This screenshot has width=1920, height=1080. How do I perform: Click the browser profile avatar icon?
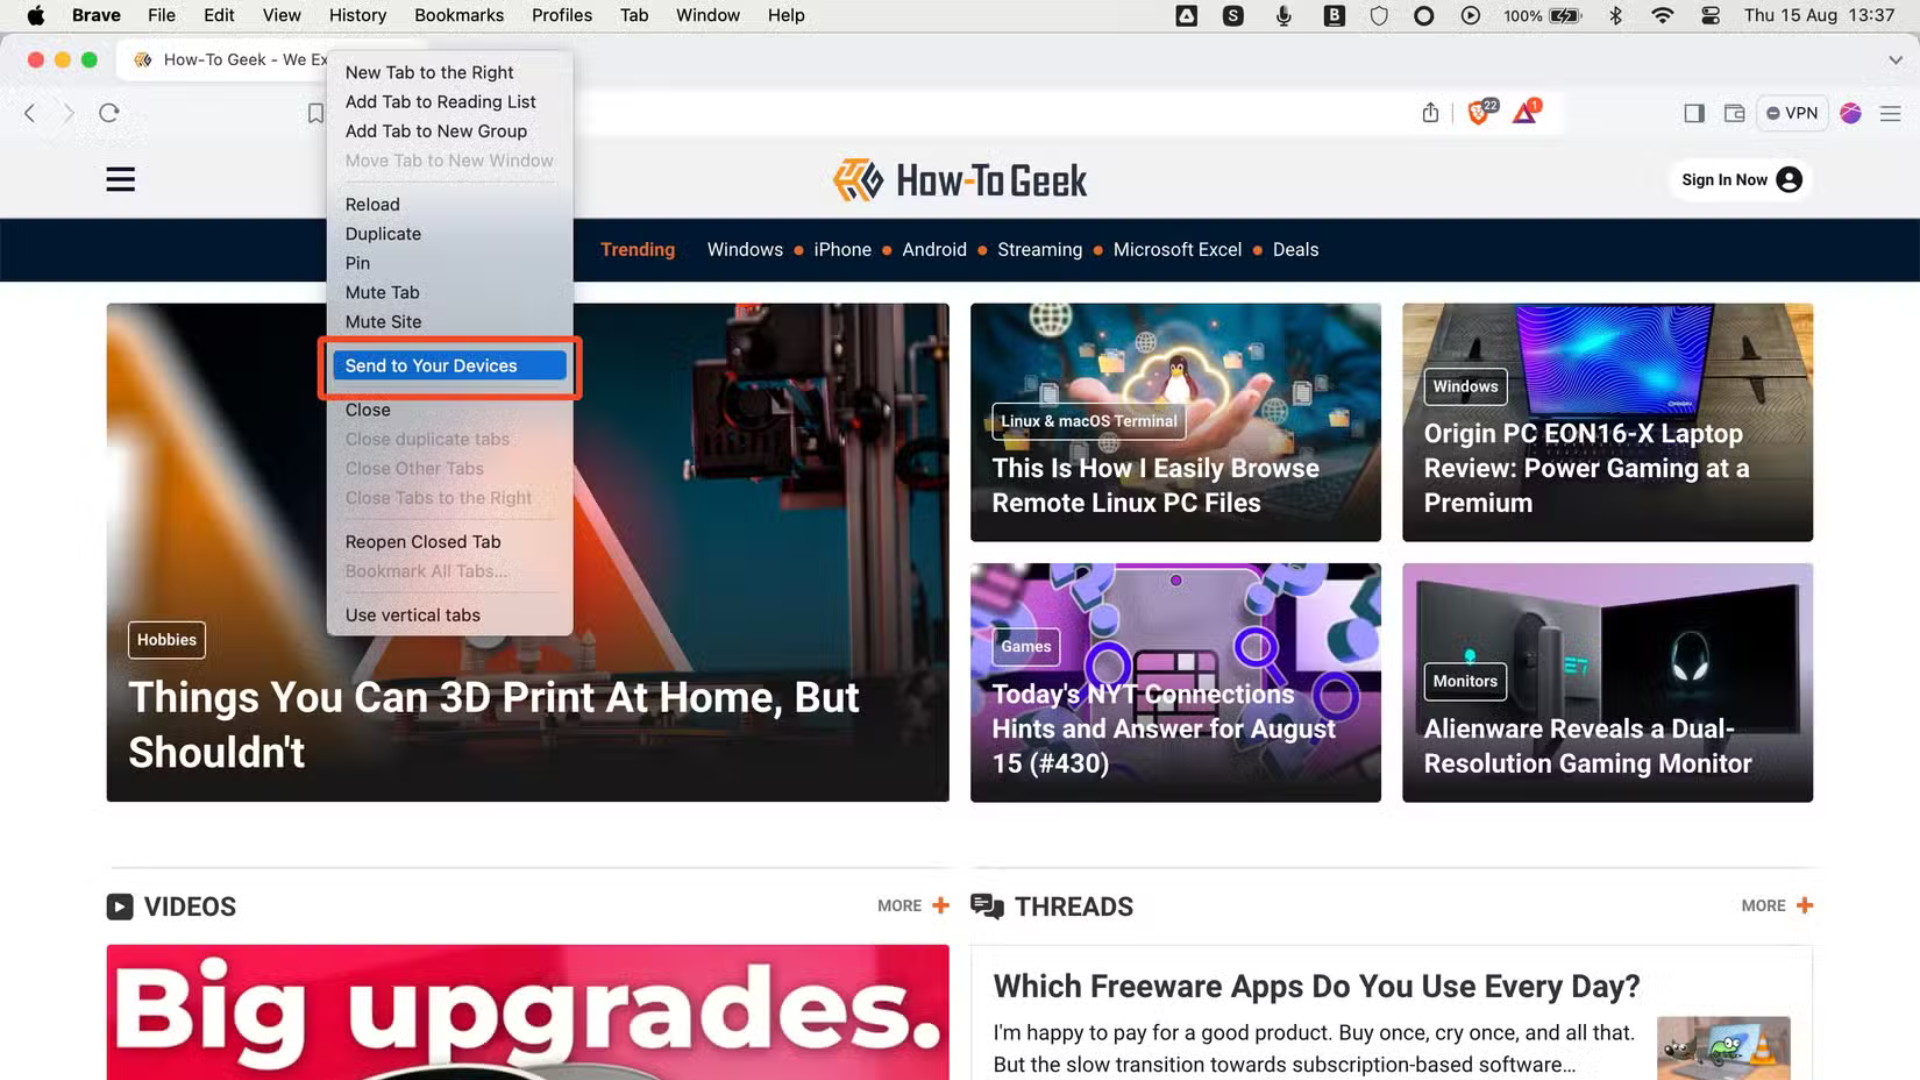tap(1851, 113)
